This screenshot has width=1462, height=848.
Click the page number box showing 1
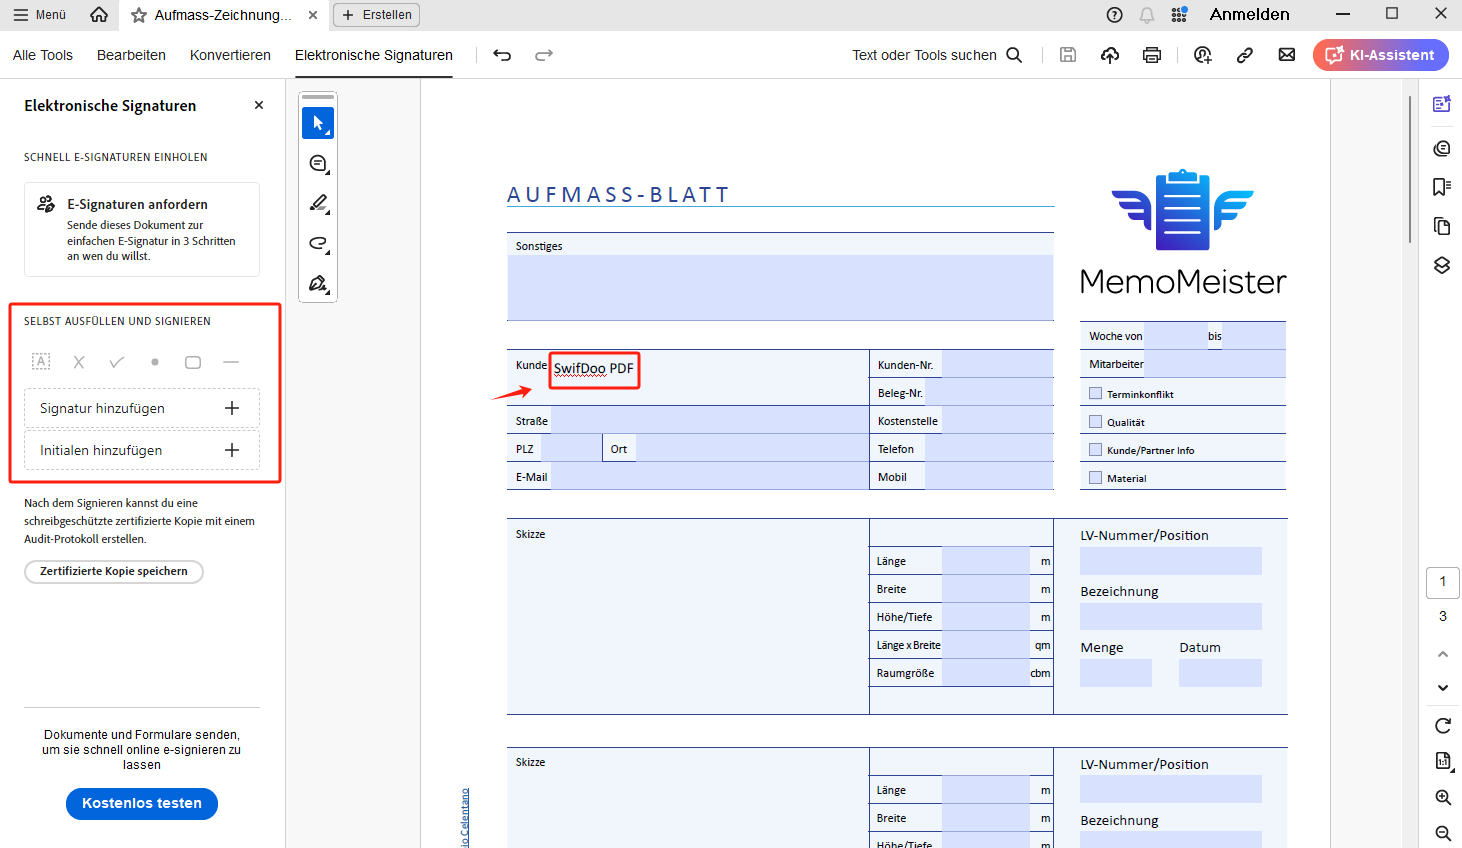pos(1442,582)
